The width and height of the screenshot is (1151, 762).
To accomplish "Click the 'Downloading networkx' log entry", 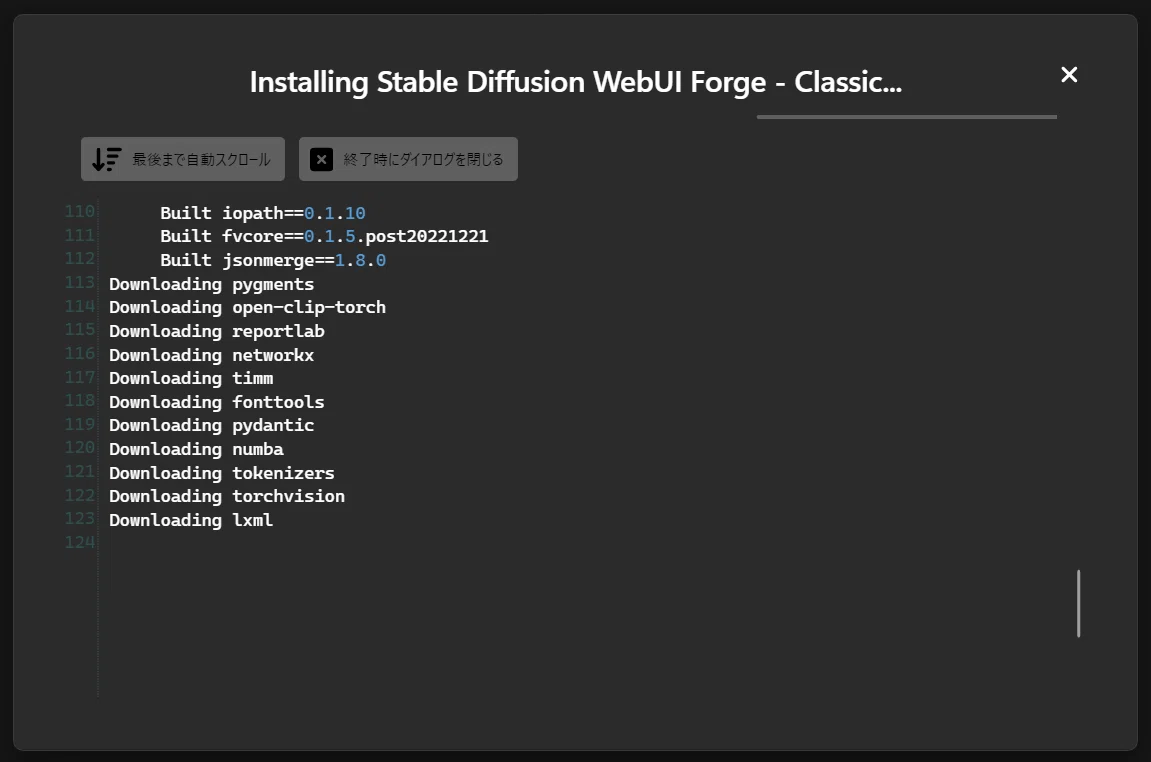I will [x=211, y=355].
